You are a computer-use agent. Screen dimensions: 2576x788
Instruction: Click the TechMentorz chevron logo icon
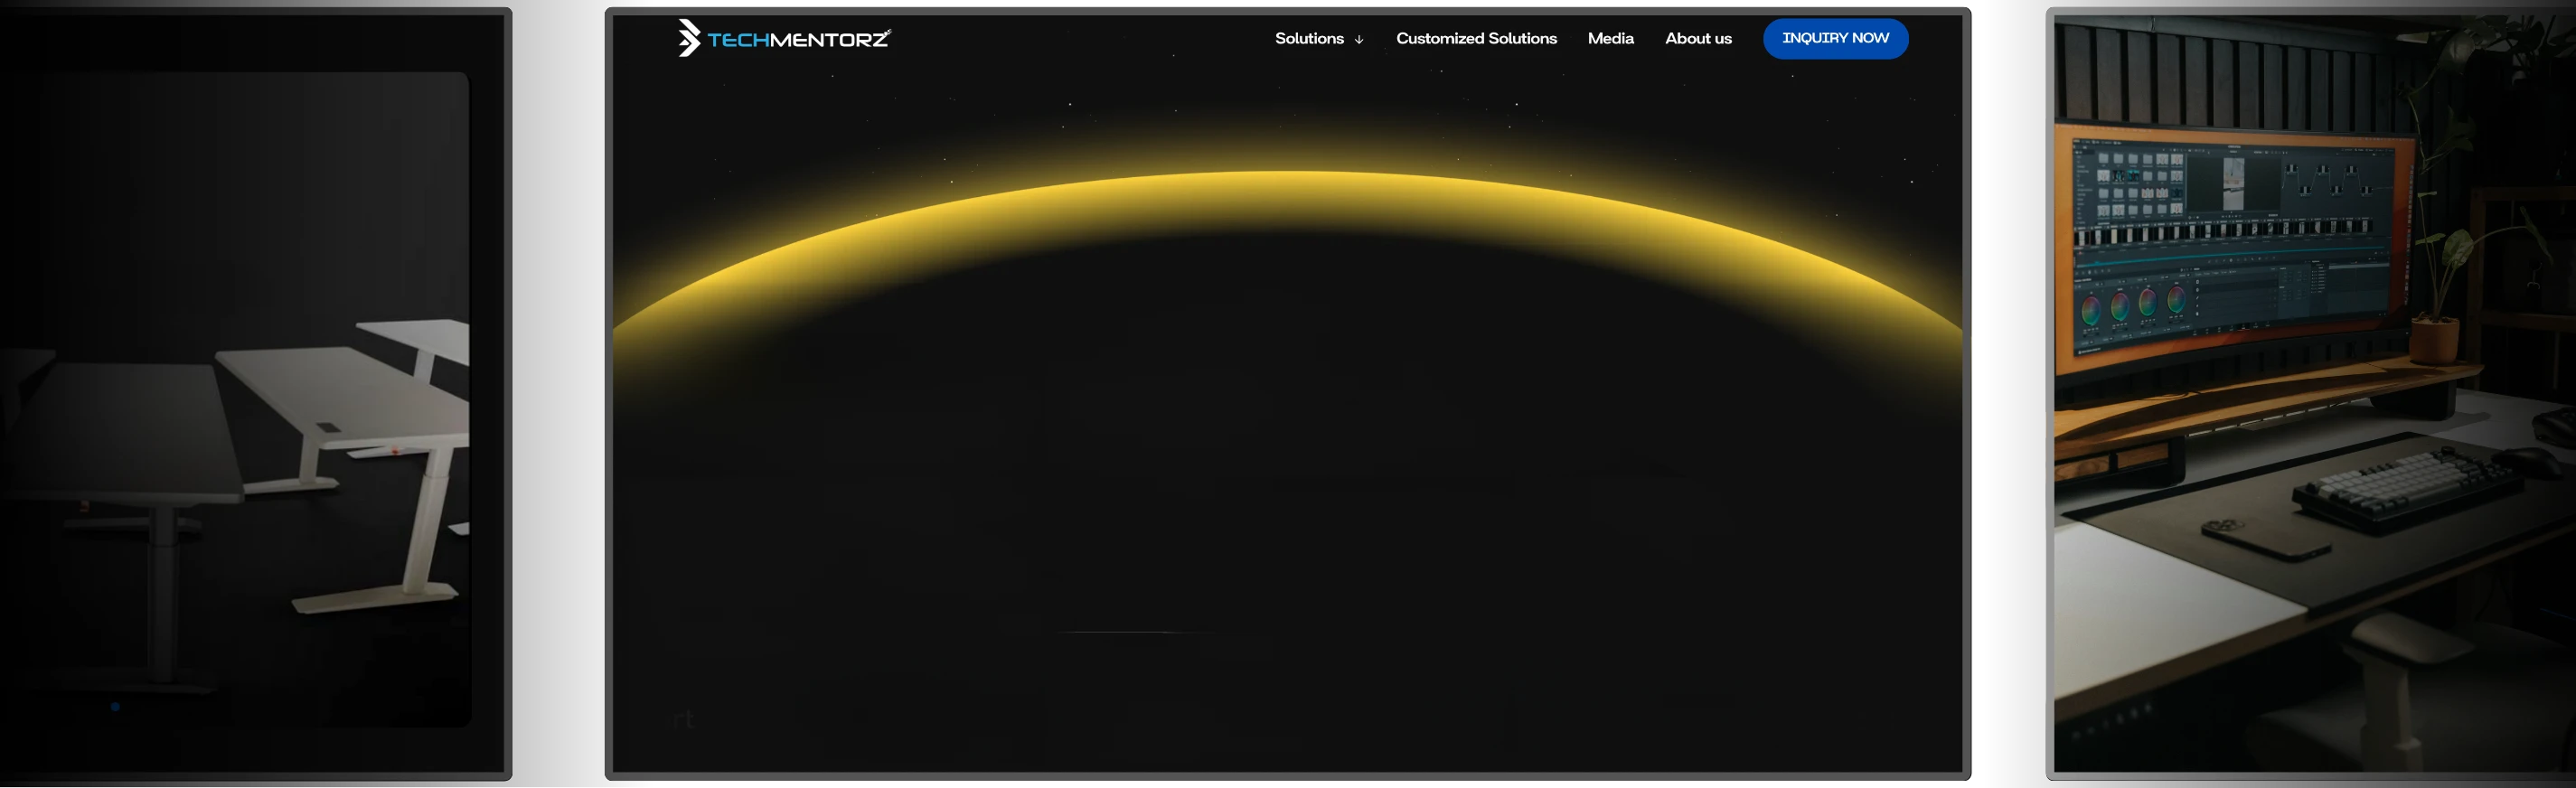coord(688,38)
